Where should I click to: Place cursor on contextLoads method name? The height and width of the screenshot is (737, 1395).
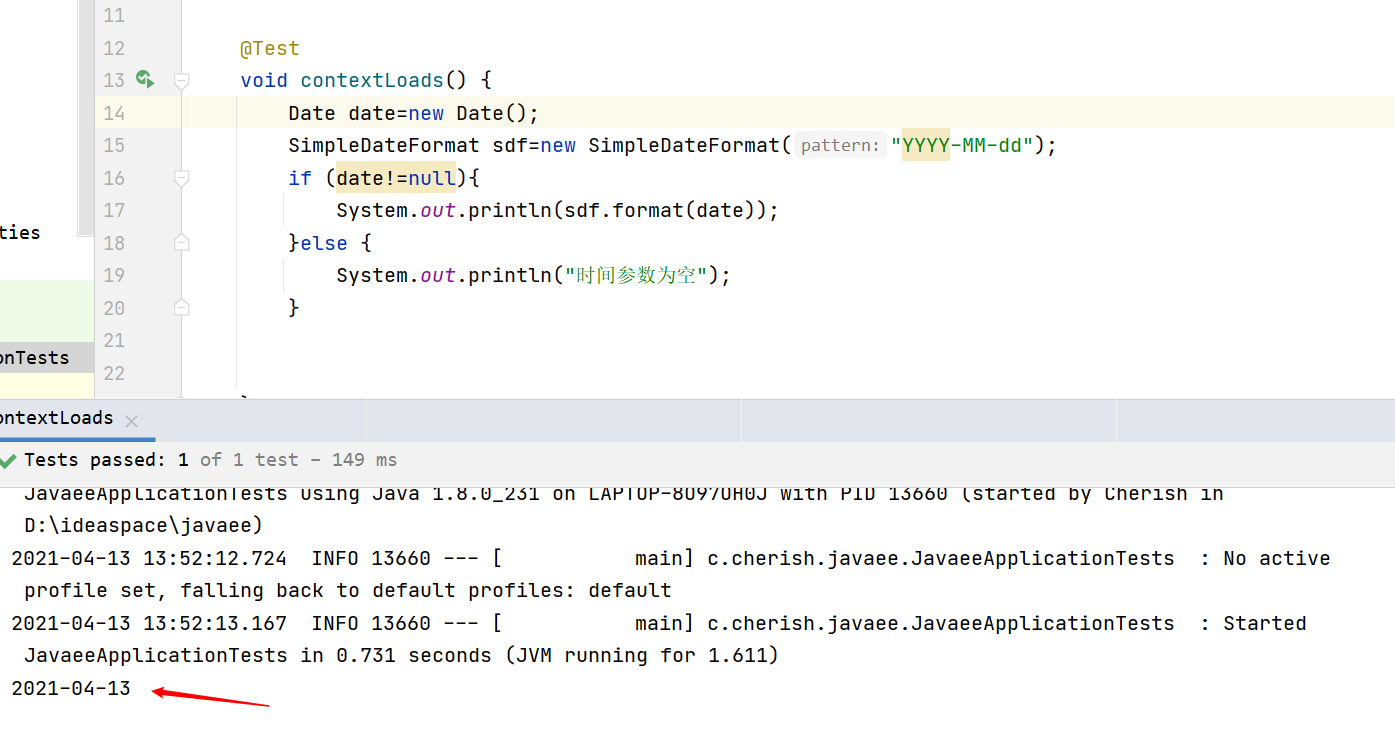pos(372,80)
